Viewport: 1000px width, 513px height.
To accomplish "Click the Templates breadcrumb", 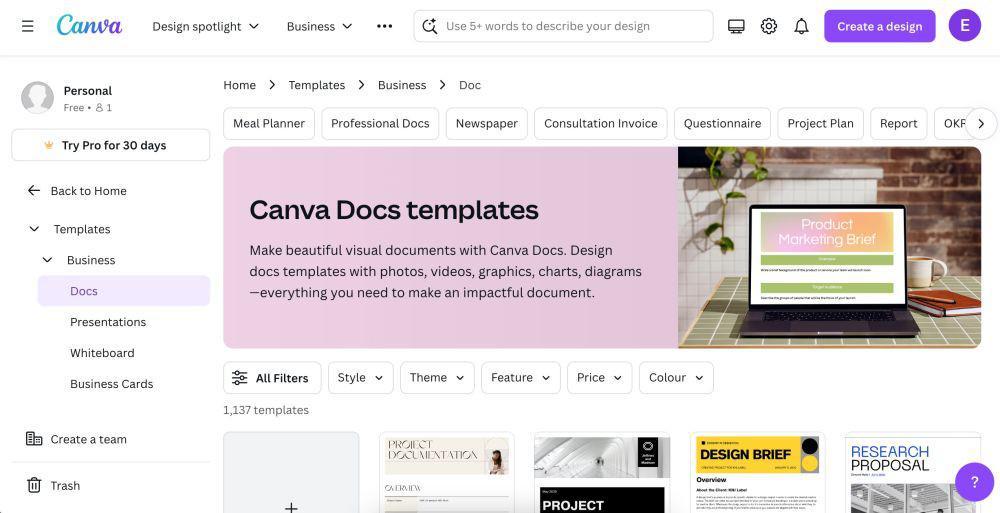I will [316, 85].
